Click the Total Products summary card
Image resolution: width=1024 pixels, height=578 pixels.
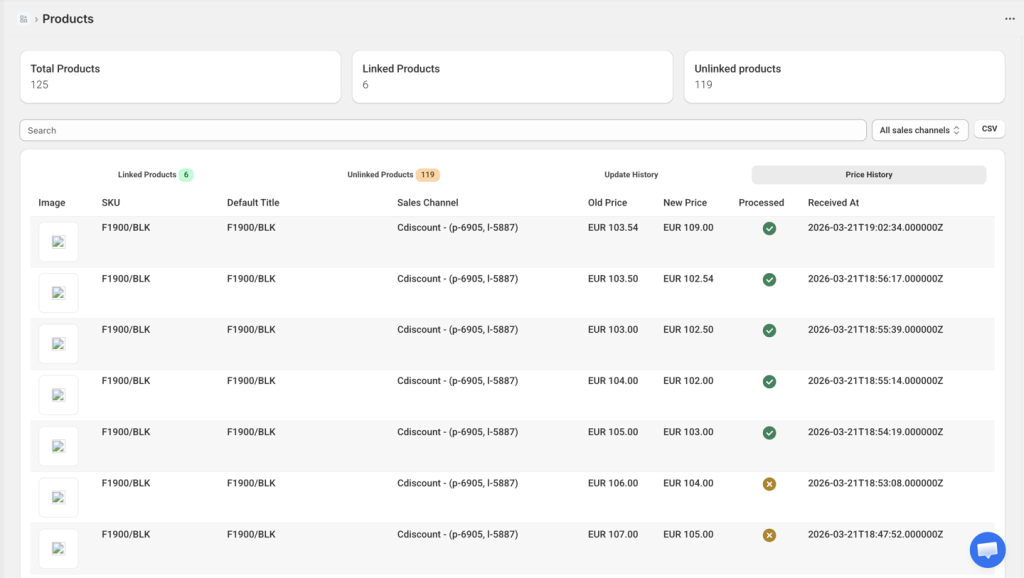pyautogui.click(x=180, y=77)
